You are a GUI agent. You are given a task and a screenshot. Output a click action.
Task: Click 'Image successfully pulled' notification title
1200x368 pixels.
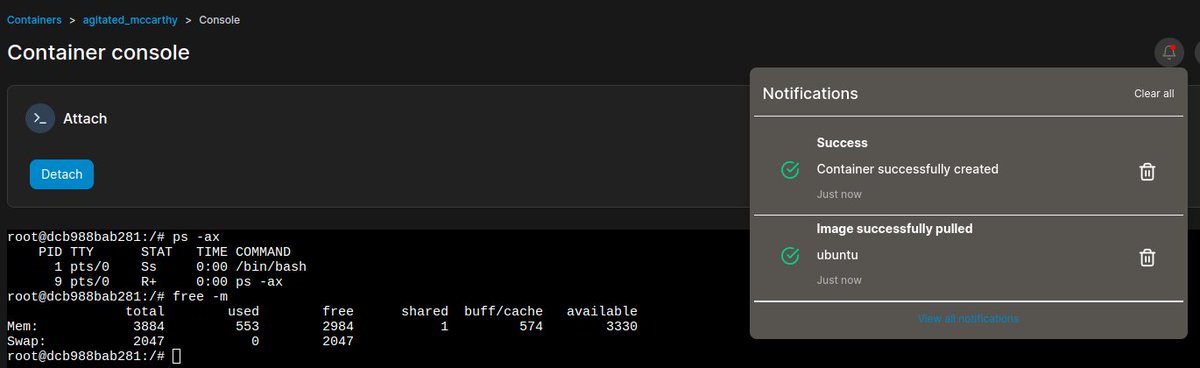tap(895, 229)
